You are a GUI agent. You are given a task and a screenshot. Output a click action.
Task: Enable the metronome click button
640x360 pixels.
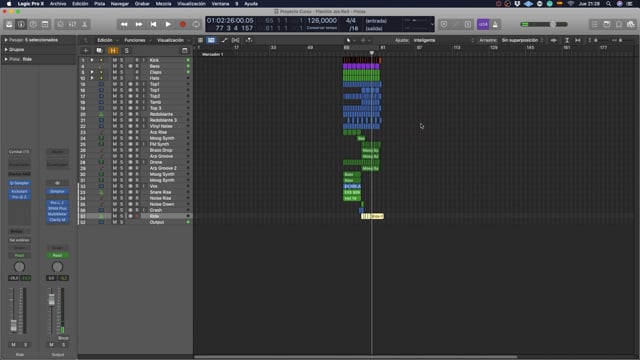click(495, 24)
